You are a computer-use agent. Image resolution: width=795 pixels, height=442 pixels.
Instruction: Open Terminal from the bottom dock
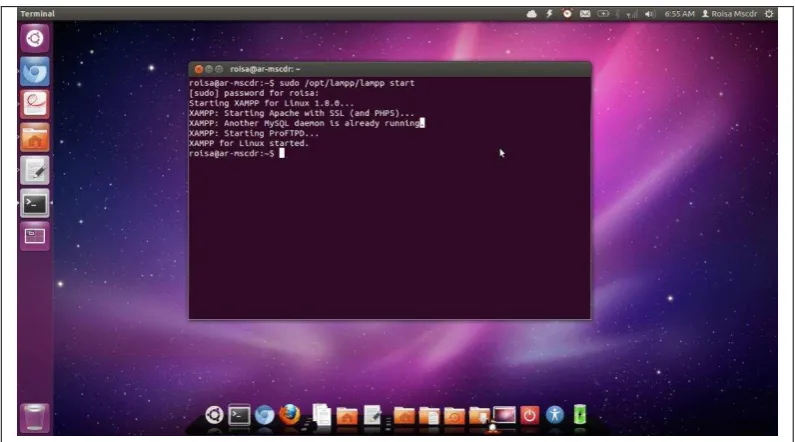(239, 415)
